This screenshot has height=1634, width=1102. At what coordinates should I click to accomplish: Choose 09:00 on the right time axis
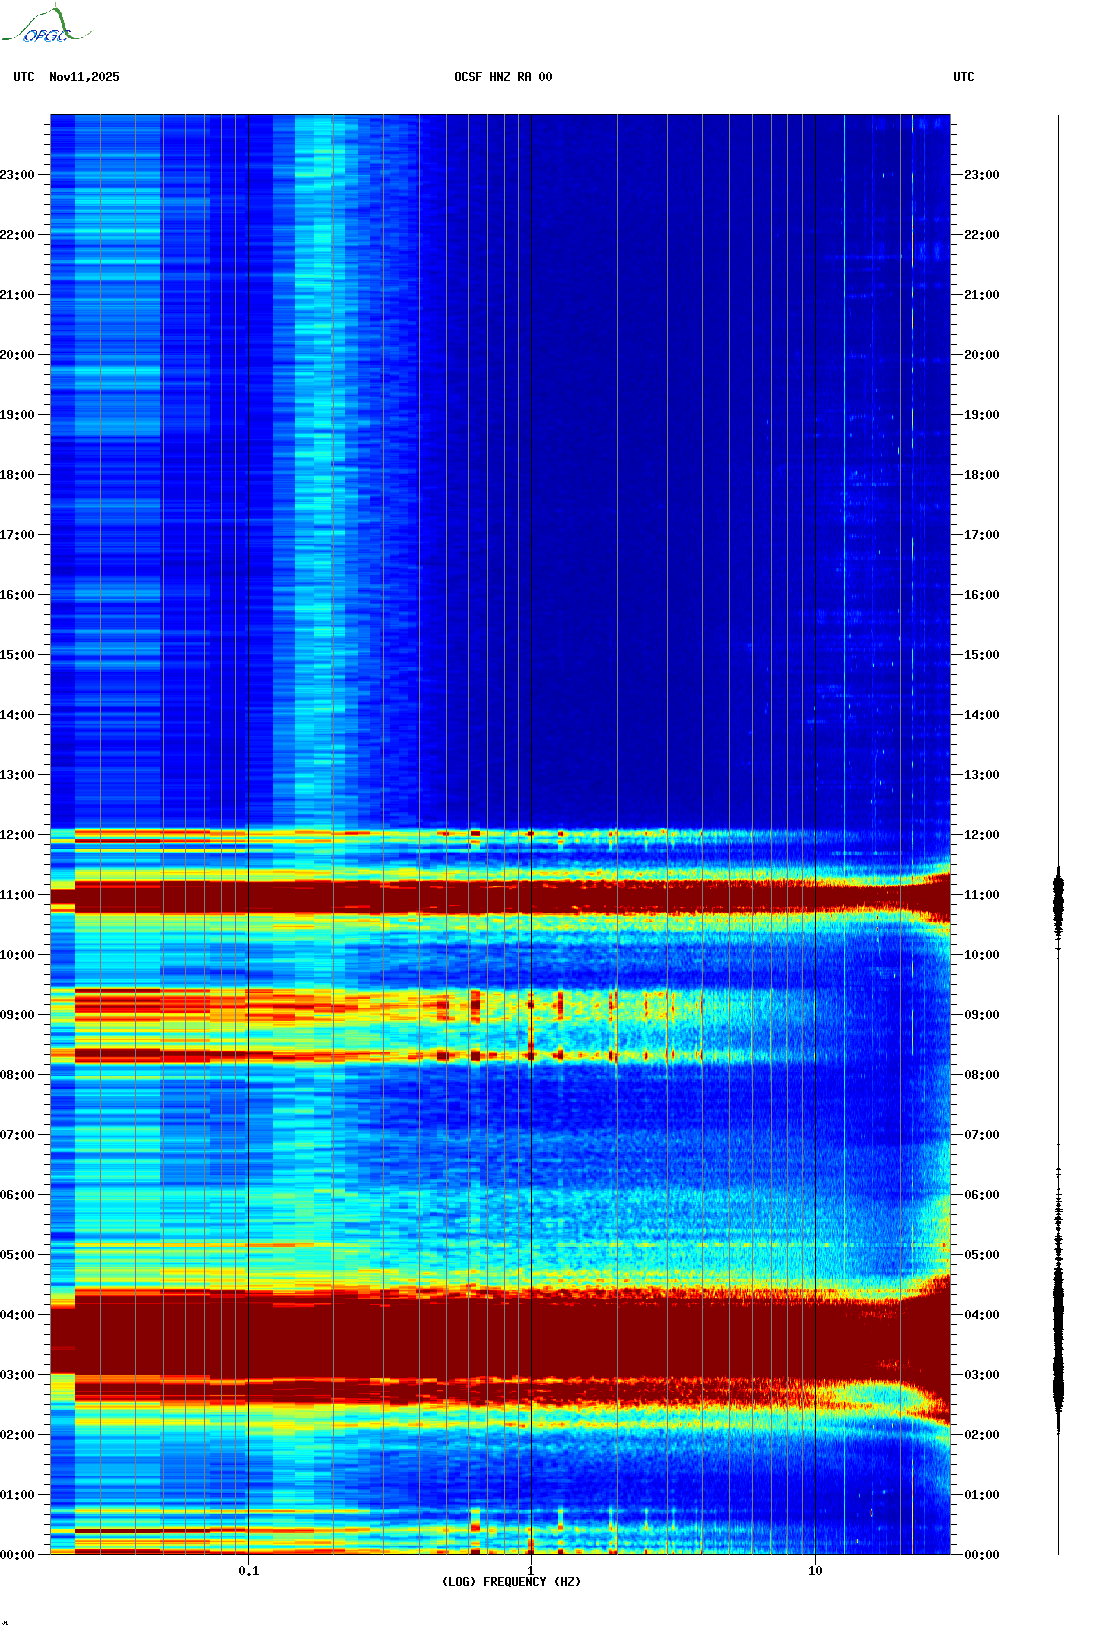click(x=982, y=1015)
